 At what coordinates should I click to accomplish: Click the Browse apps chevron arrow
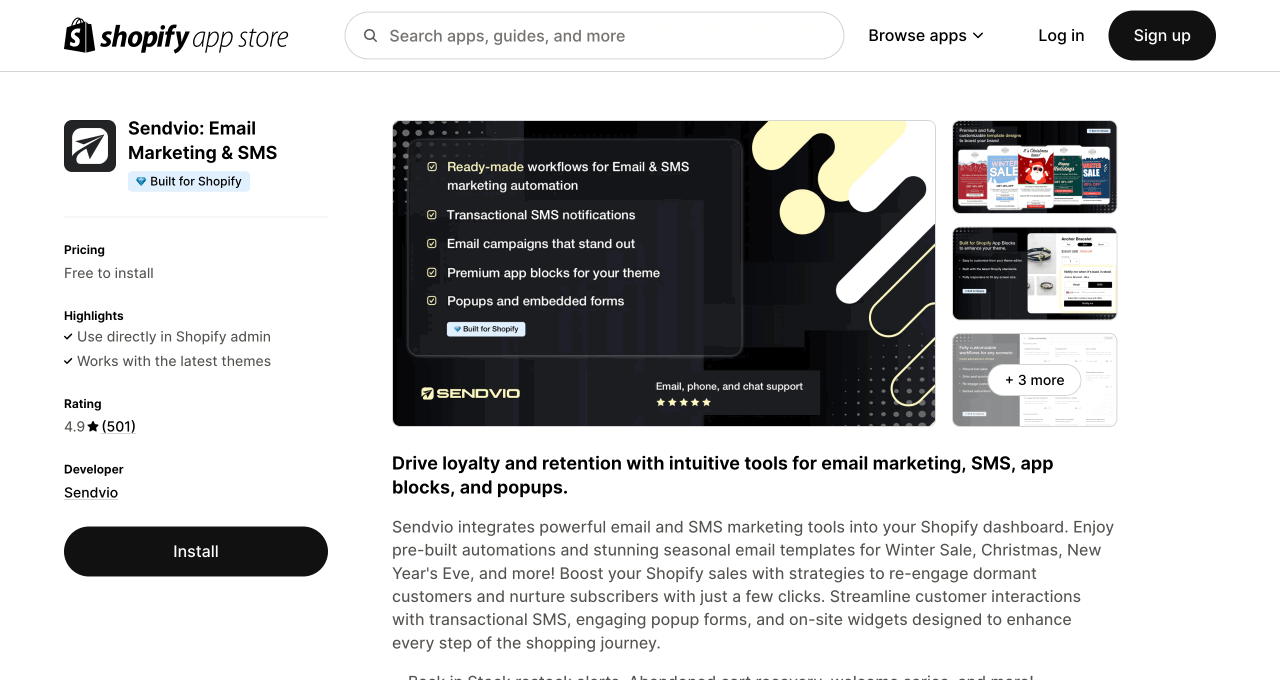pos(978,36)
